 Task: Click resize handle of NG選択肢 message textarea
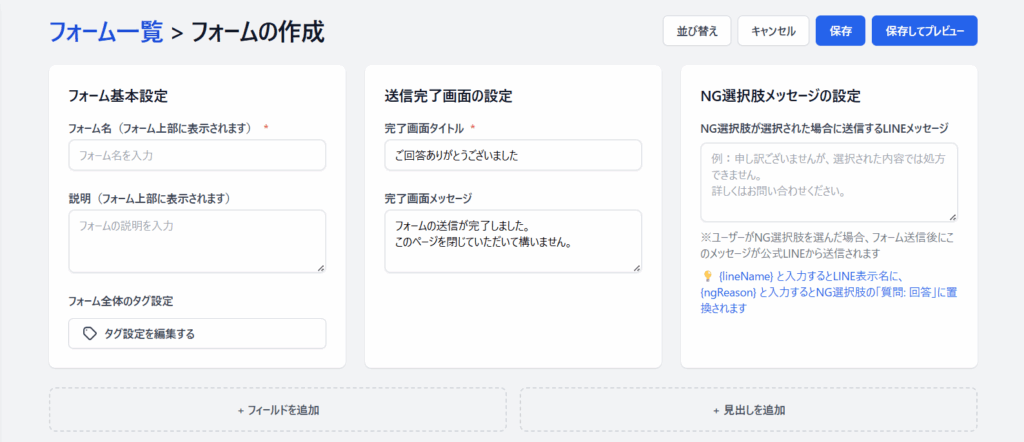click(953, 216)
